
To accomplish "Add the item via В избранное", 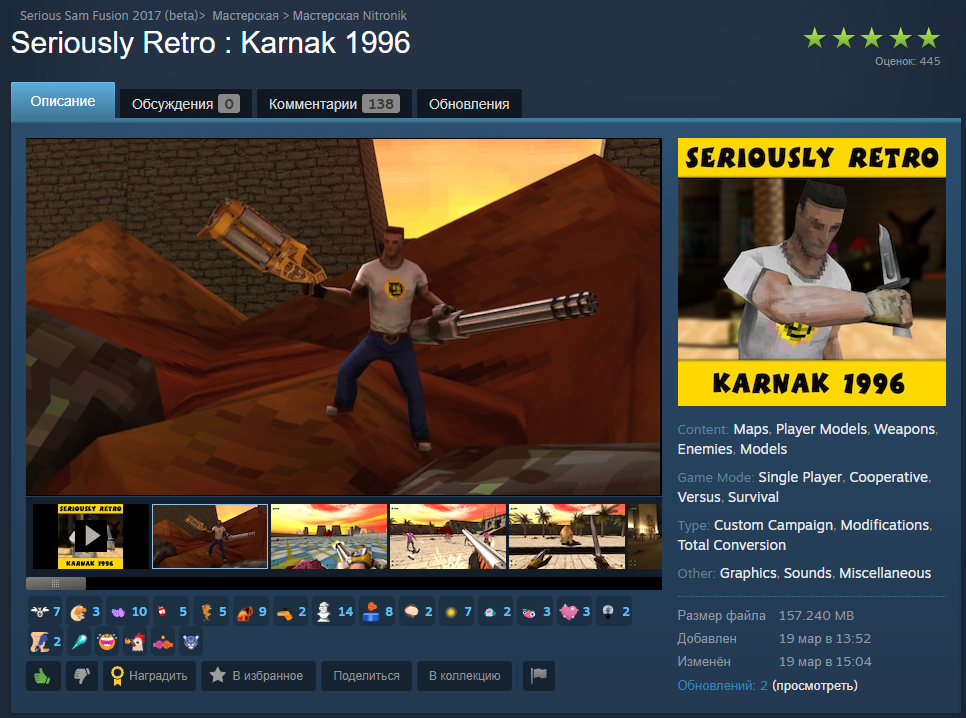I will (258, 676).
